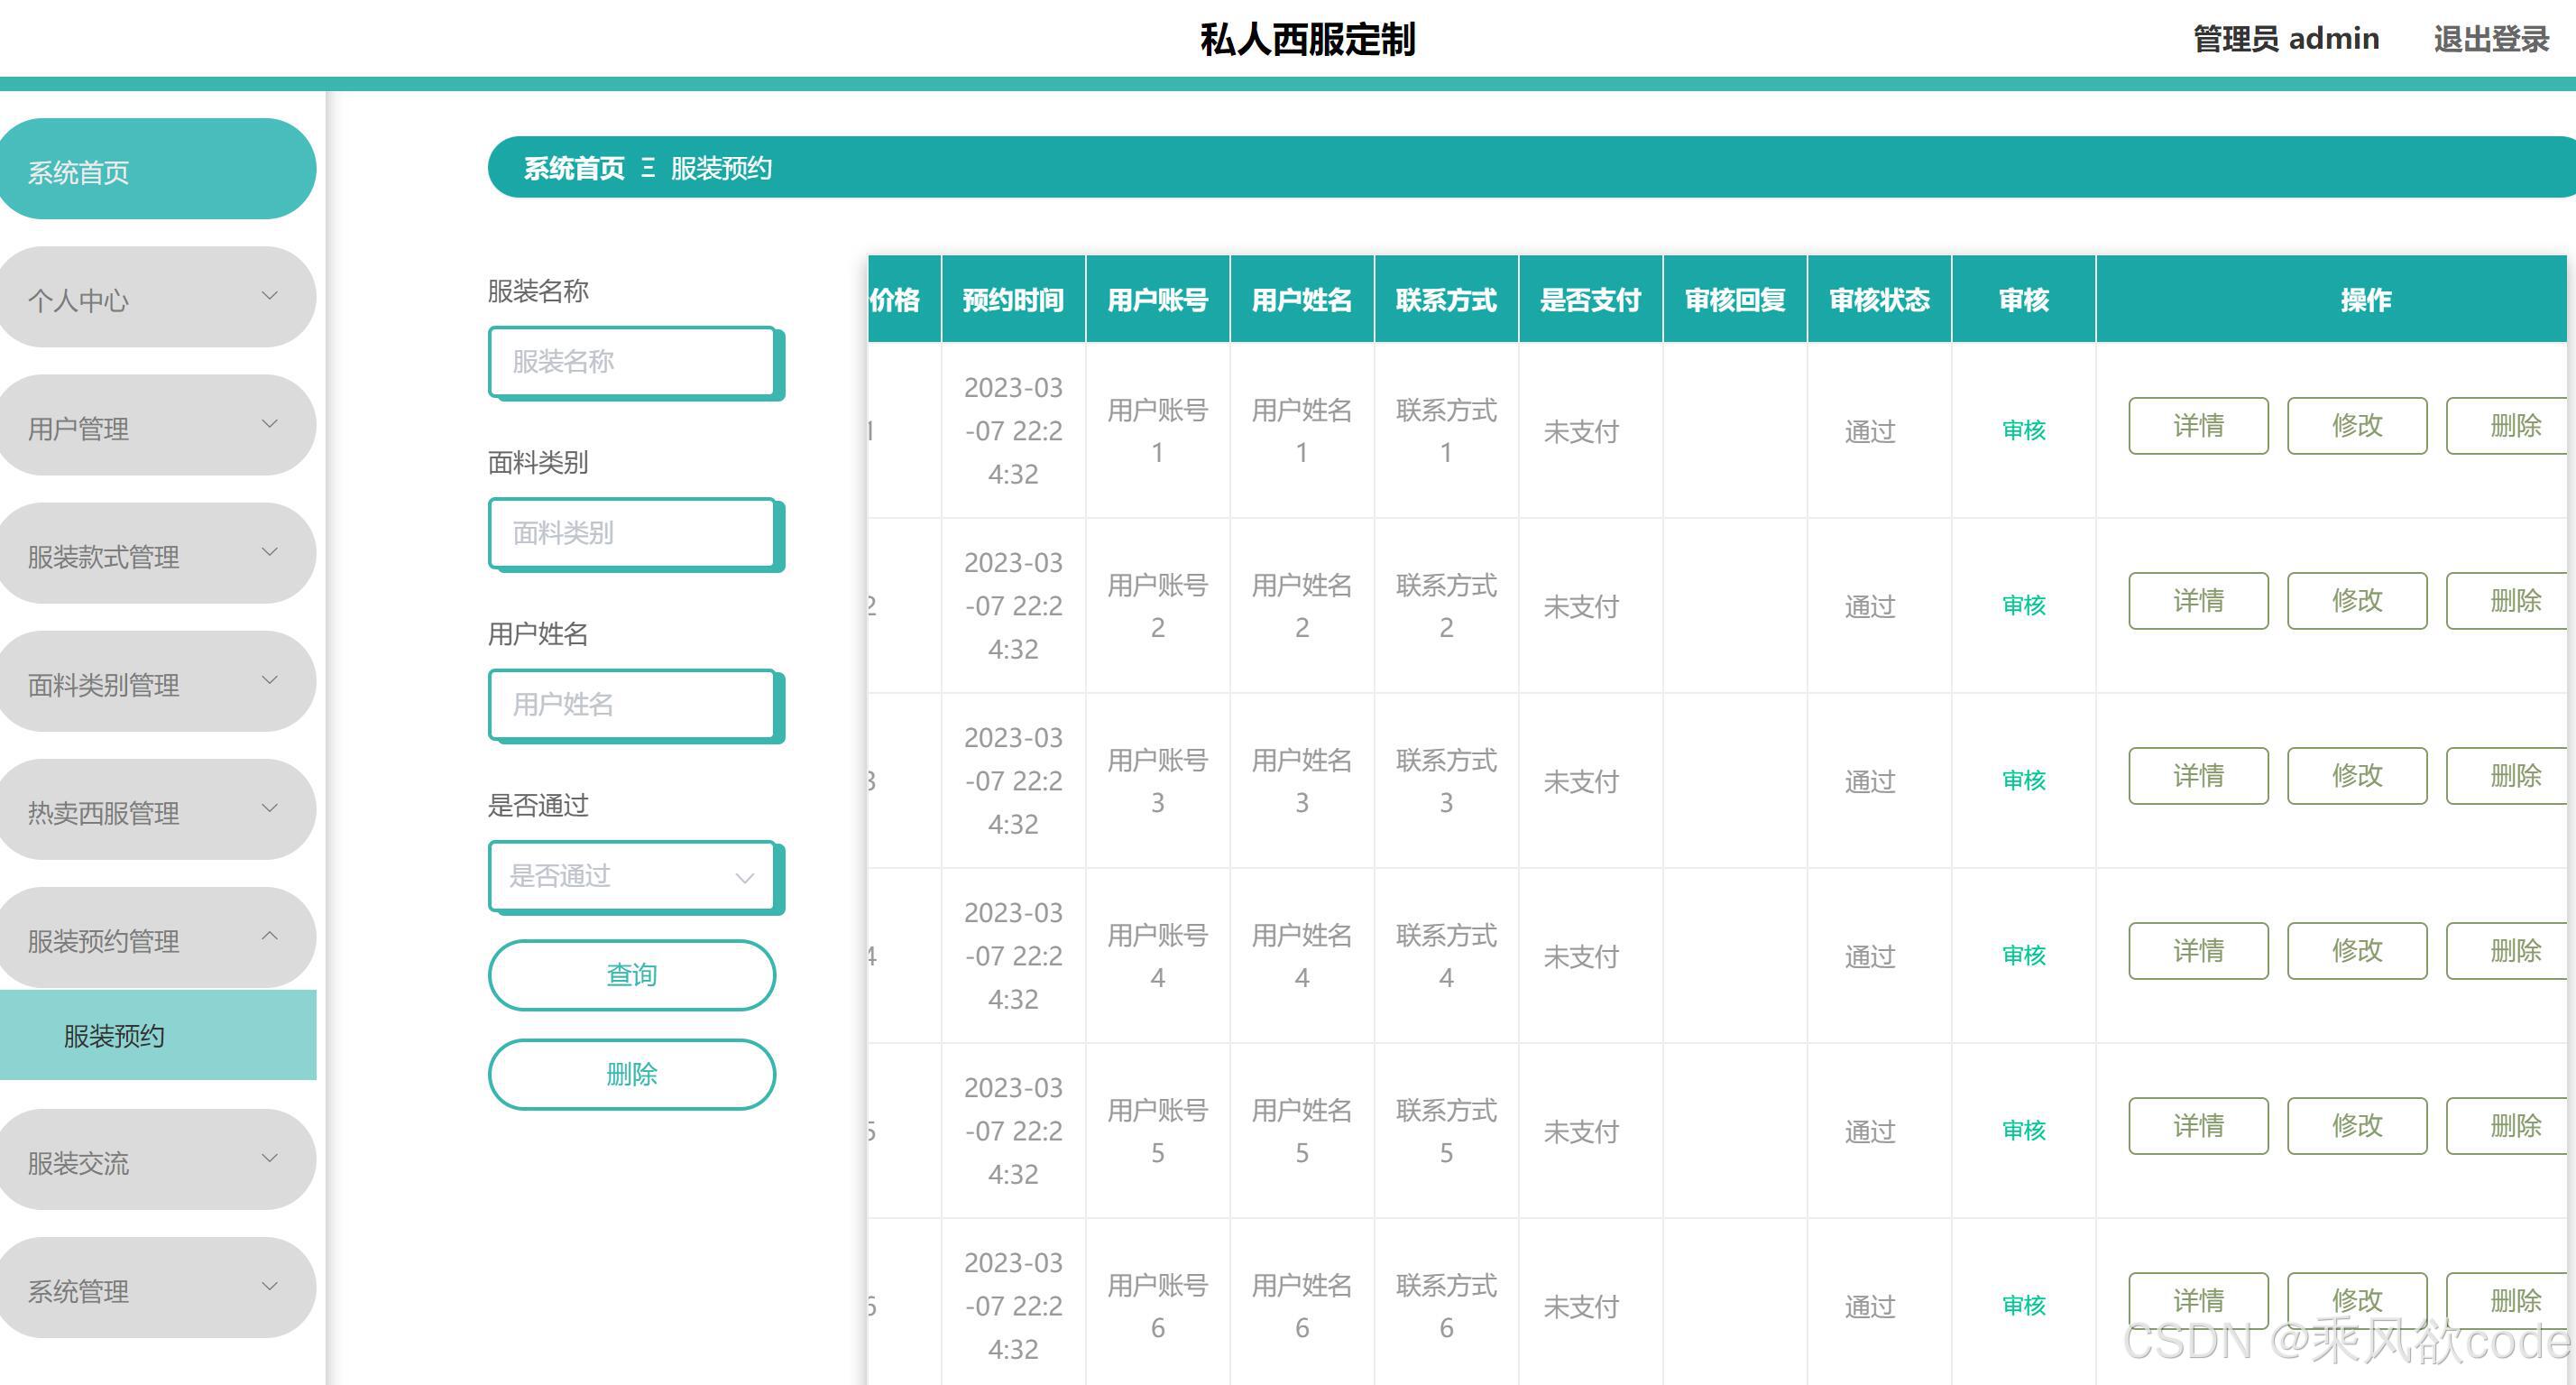Click the 查询 search button

pyautogui.click(x=632, y=974)
